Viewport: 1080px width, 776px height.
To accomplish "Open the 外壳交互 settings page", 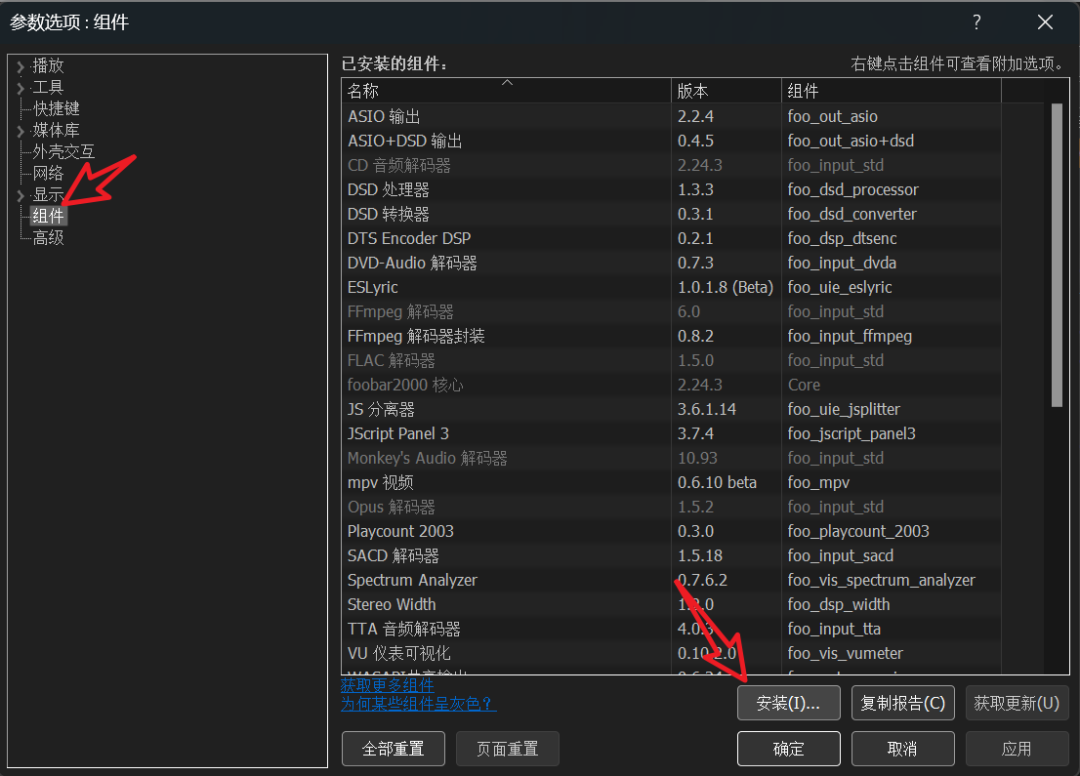I will point(63,152).
